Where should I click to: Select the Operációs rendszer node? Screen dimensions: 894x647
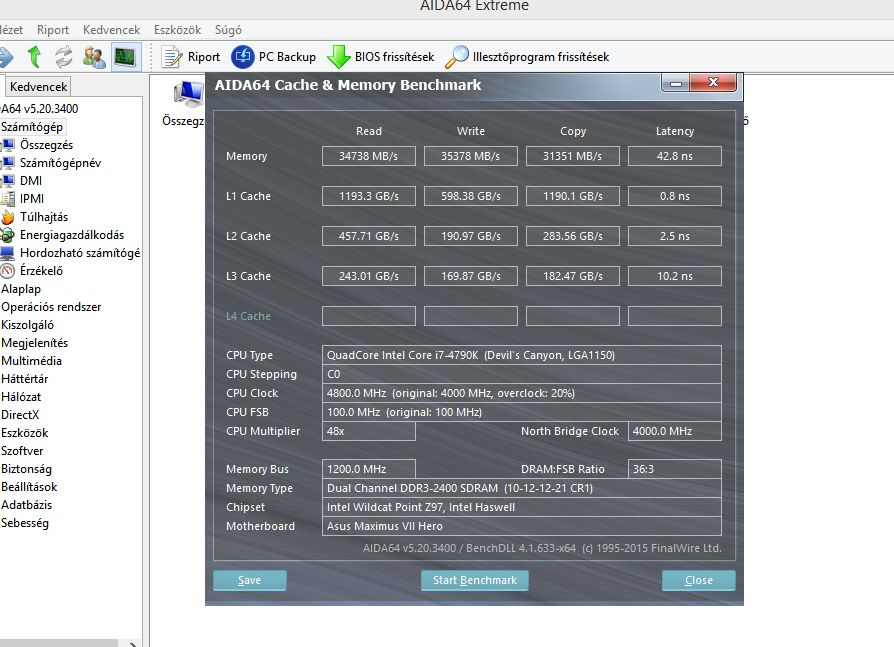[51, 307]
